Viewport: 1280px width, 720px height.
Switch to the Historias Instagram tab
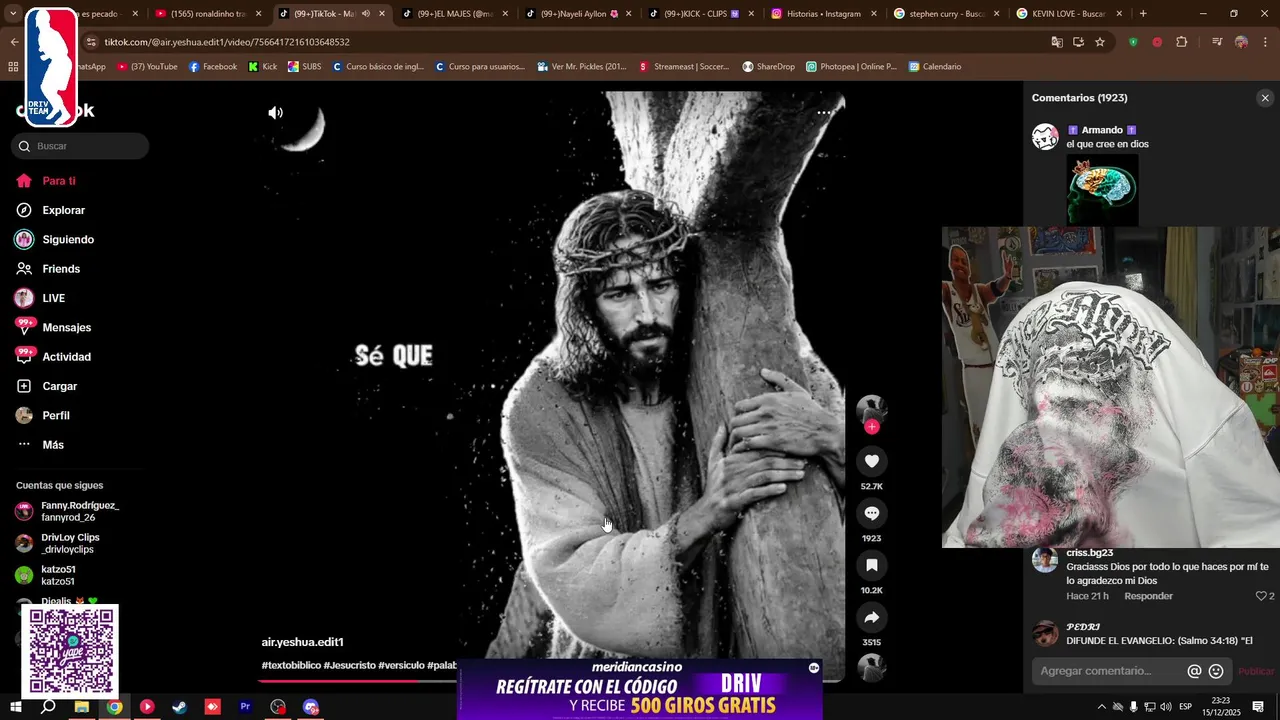824,14
